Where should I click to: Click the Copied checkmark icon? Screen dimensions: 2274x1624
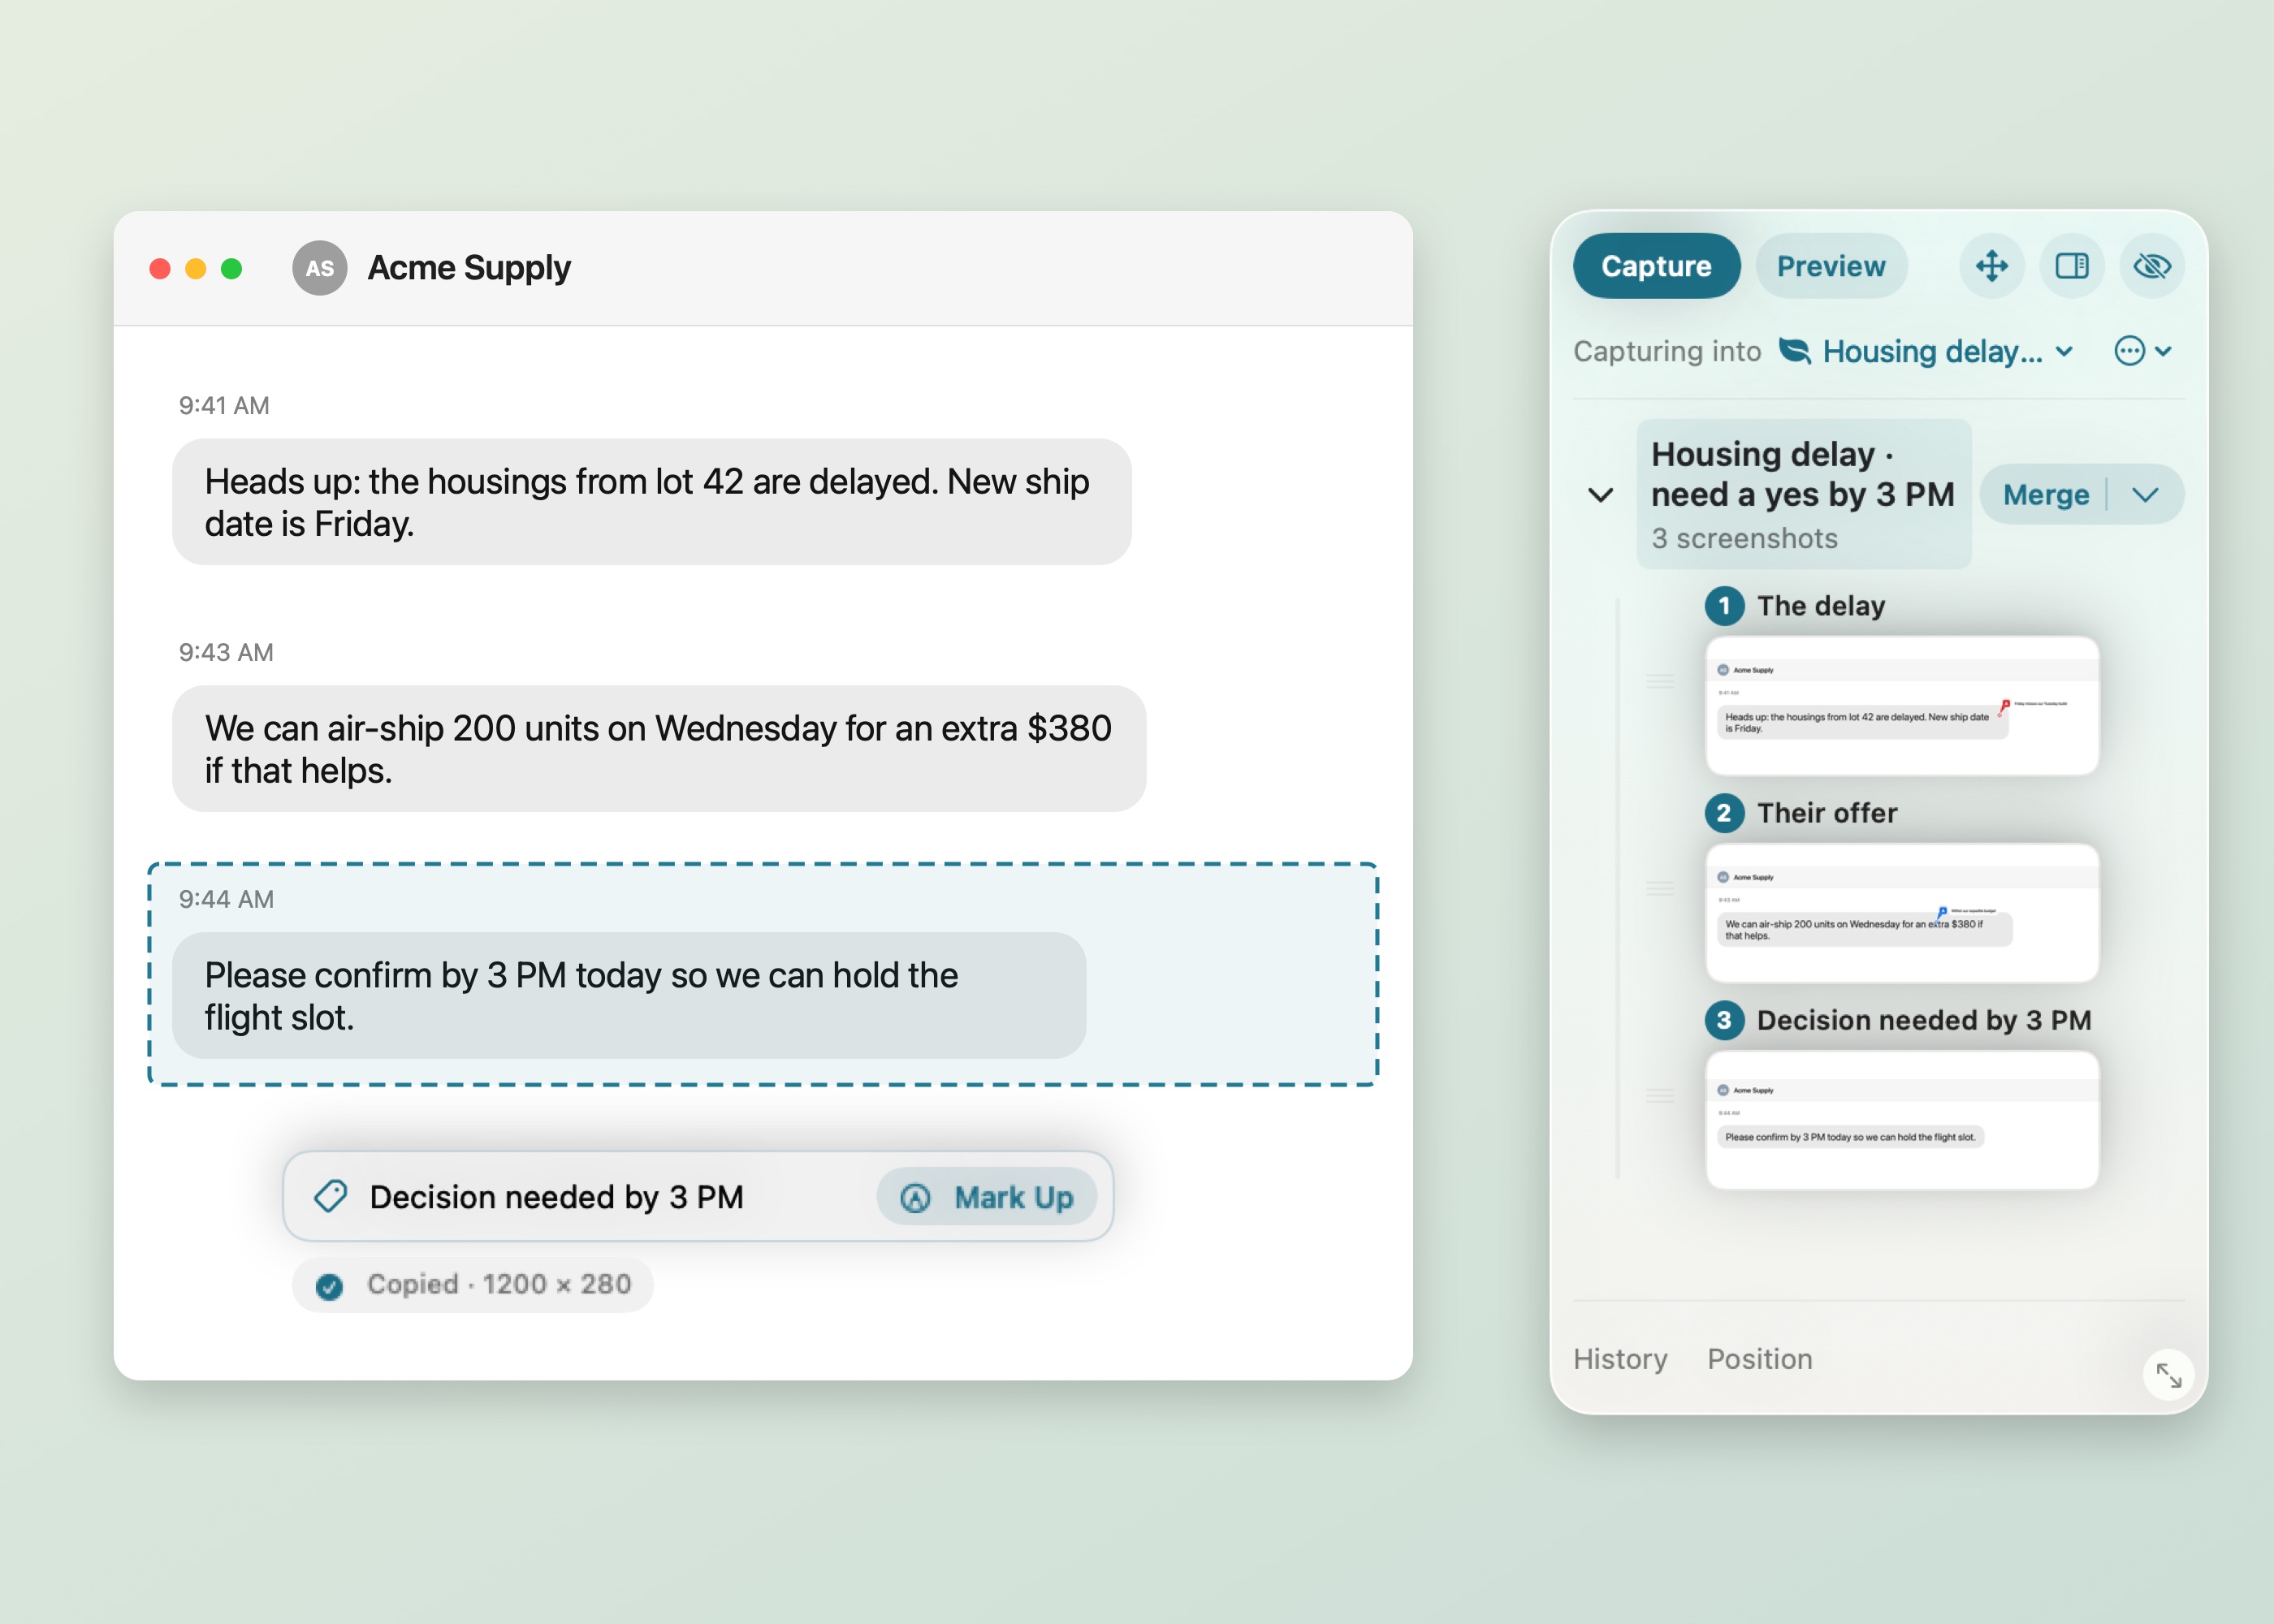(329, 1286)
